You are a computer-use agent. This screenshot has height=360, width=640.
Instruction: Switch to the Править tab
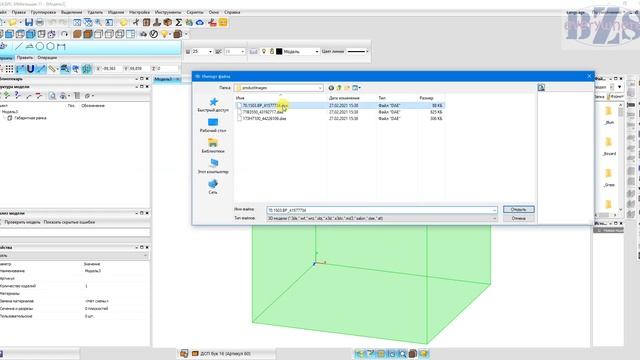point(25,58)
